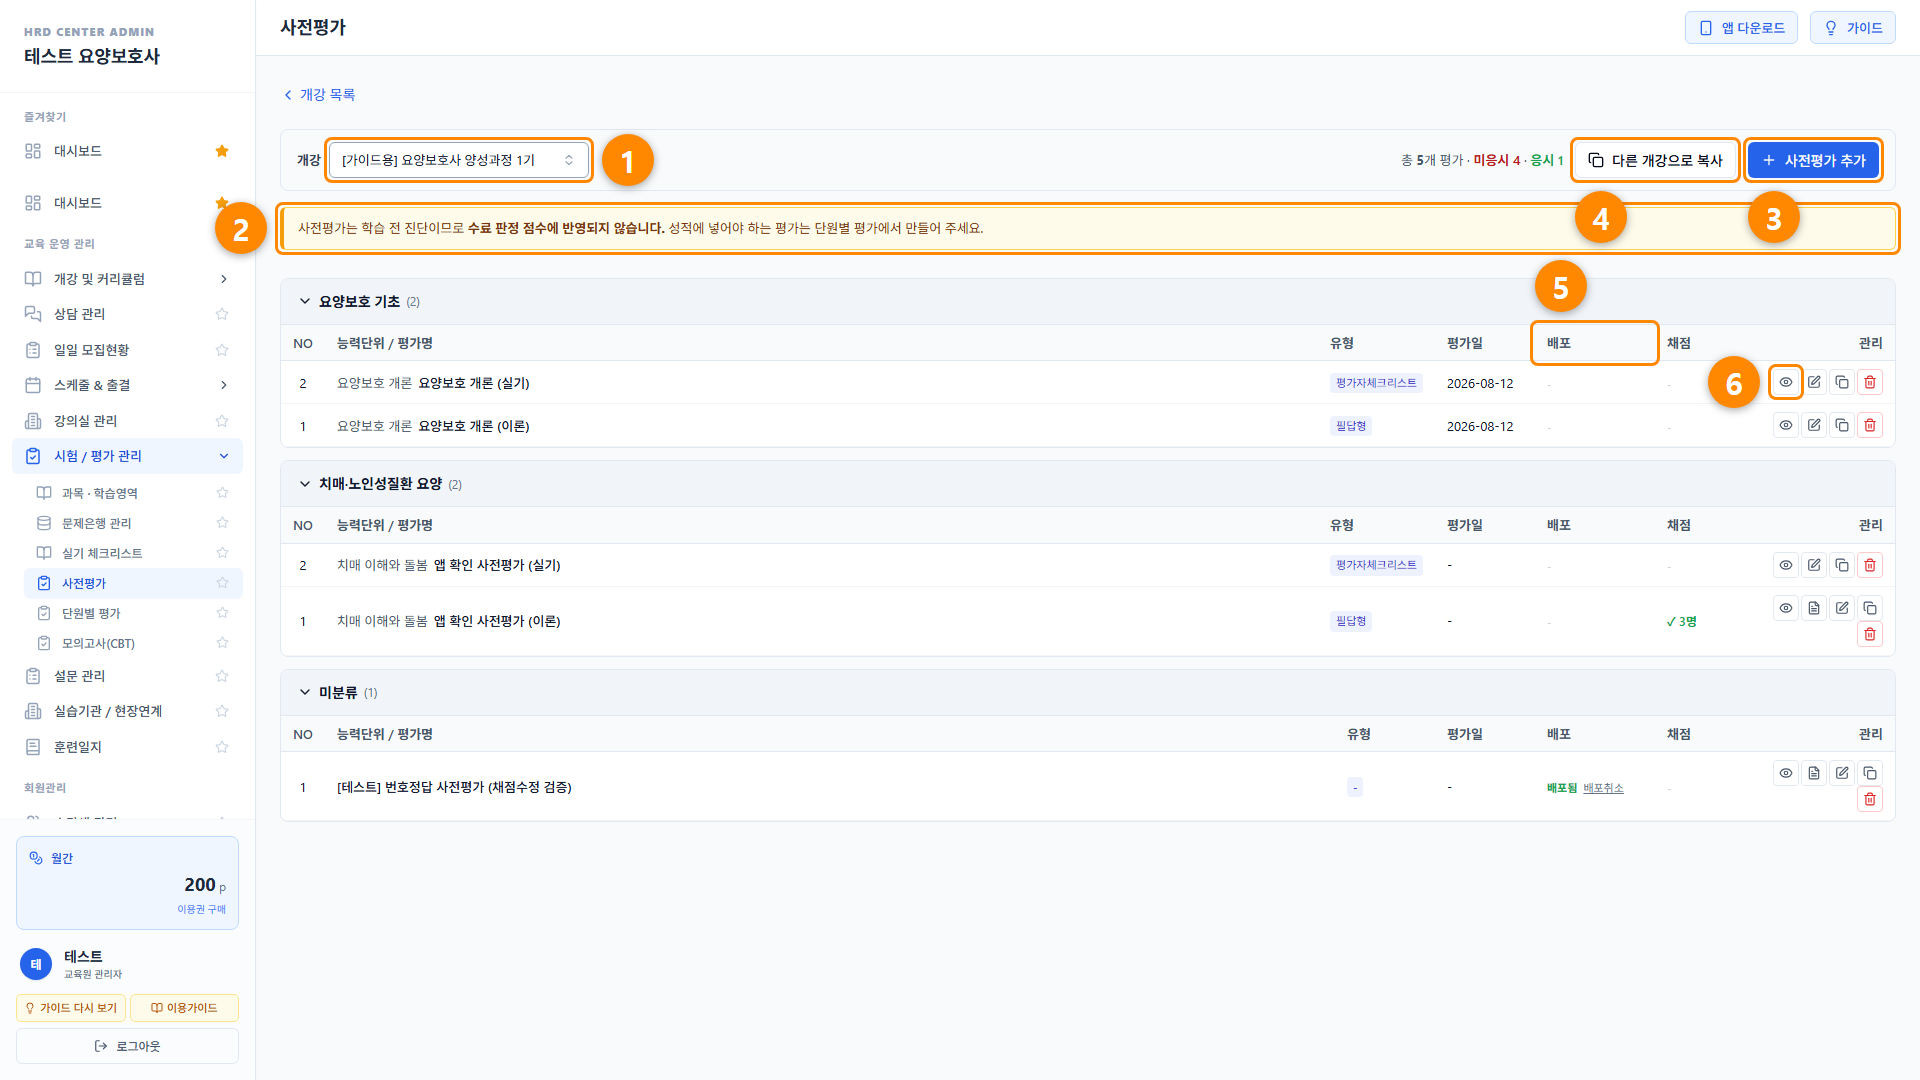Click 배포취소 link for 테스트 evaluation

pyautogui.click(x=1603, y=788)
